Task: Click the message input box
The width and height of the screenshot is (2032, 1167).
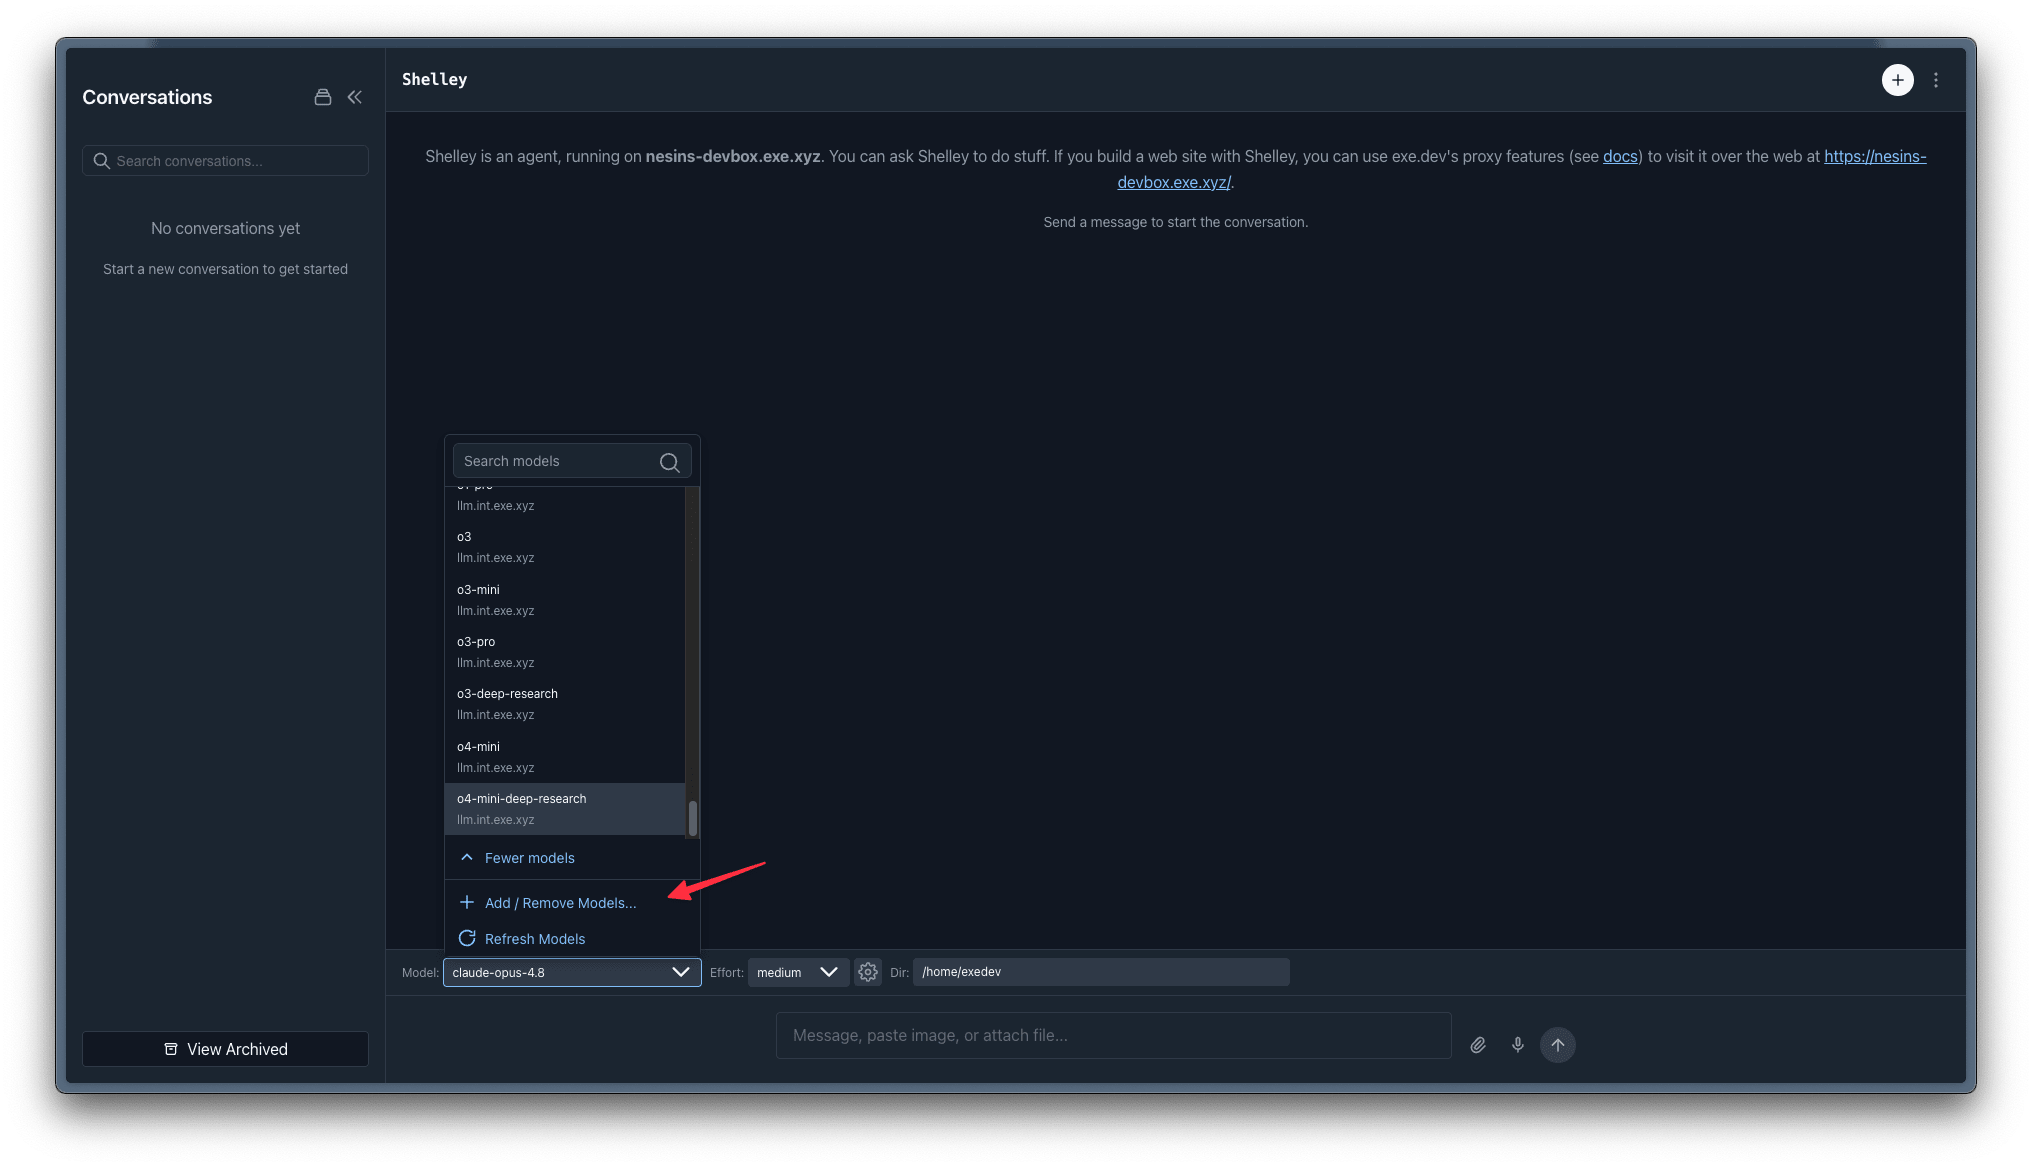Action: point(1113,1035)
